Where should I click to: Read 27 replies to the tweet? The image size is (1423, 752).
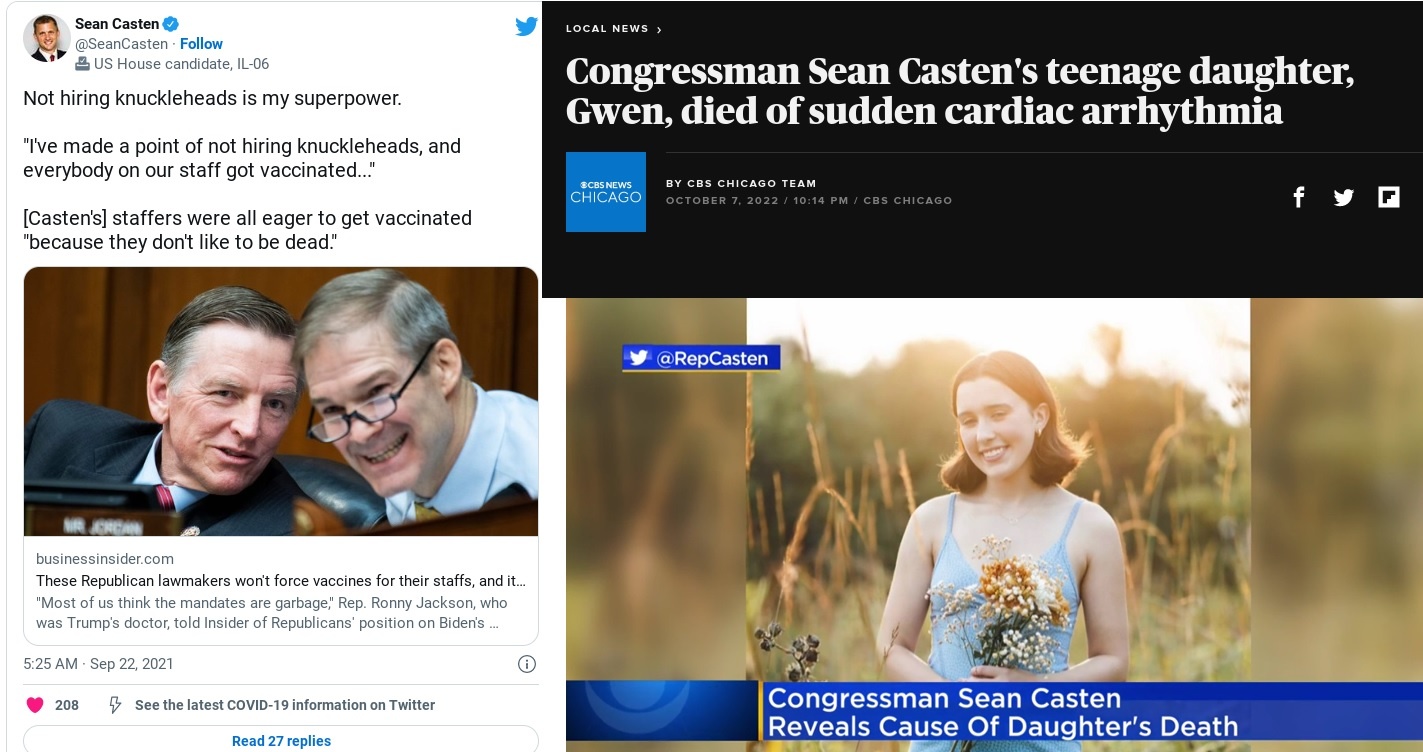(x=281, y=740)
